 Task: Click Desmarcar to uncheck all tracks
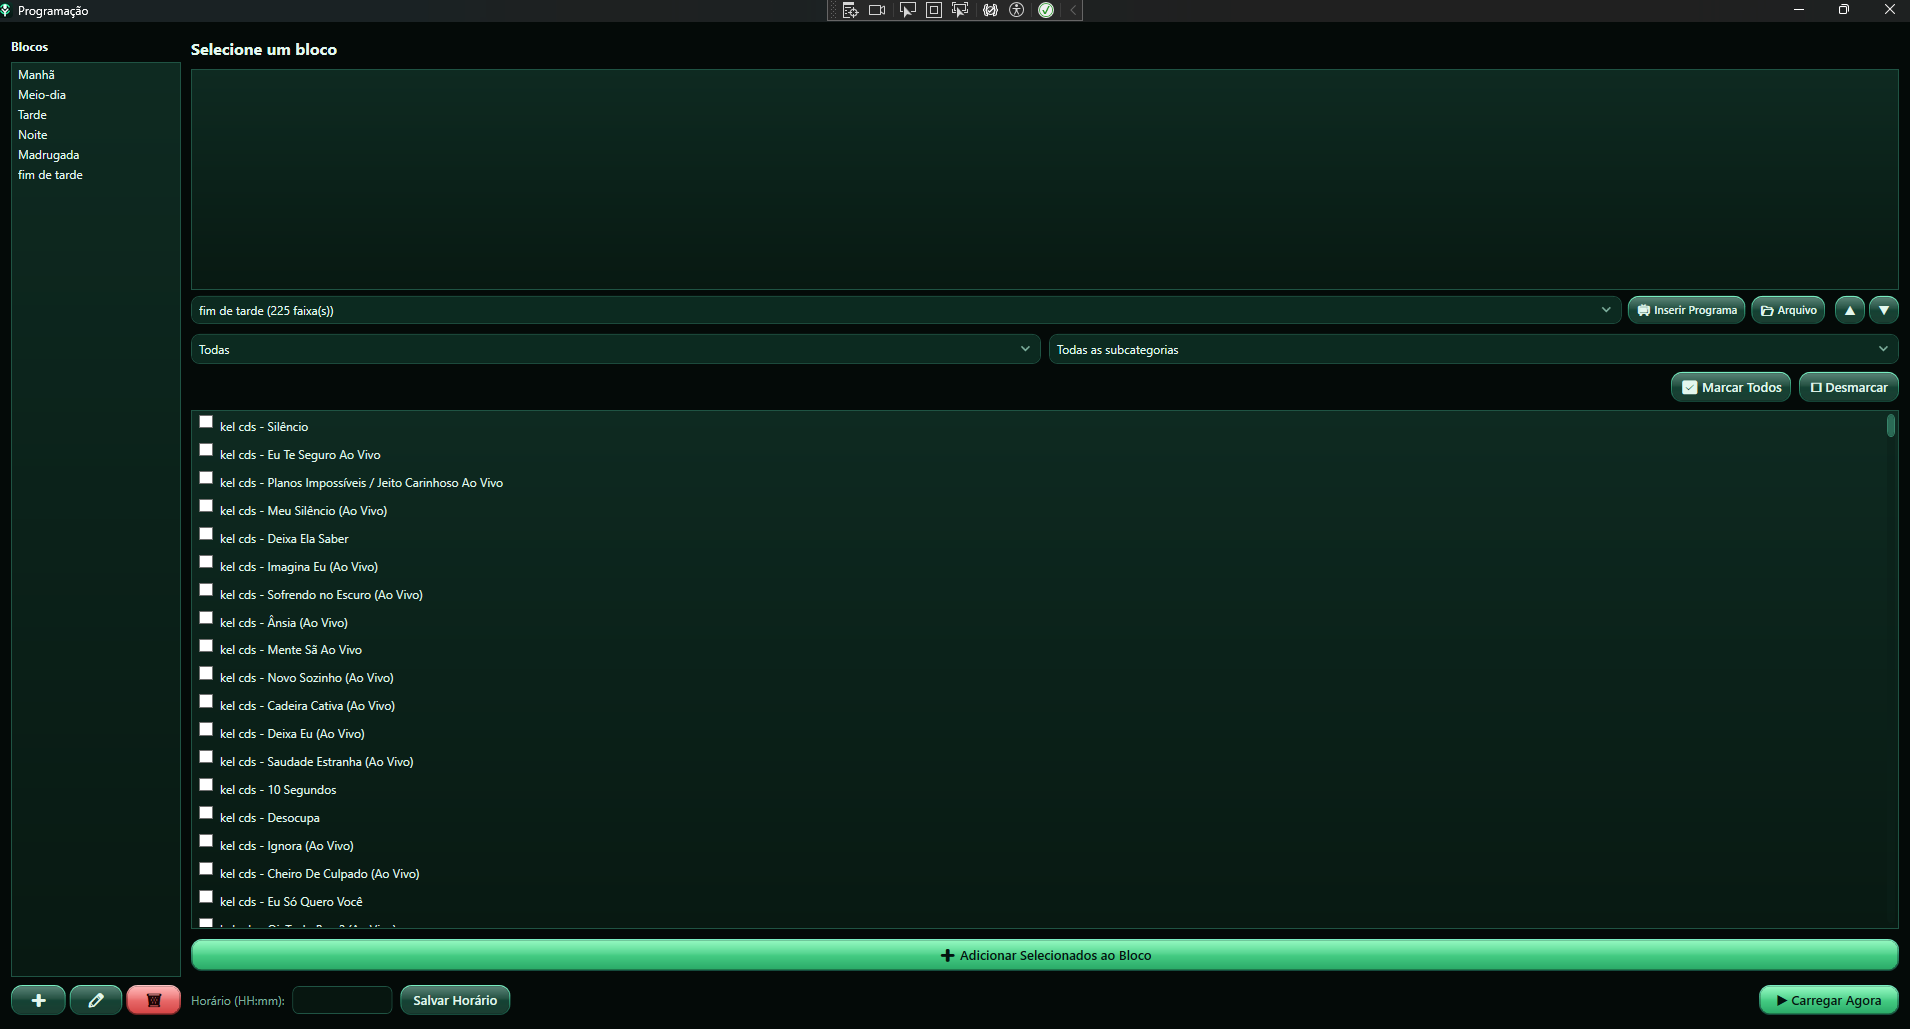[x=1849, y=387]
